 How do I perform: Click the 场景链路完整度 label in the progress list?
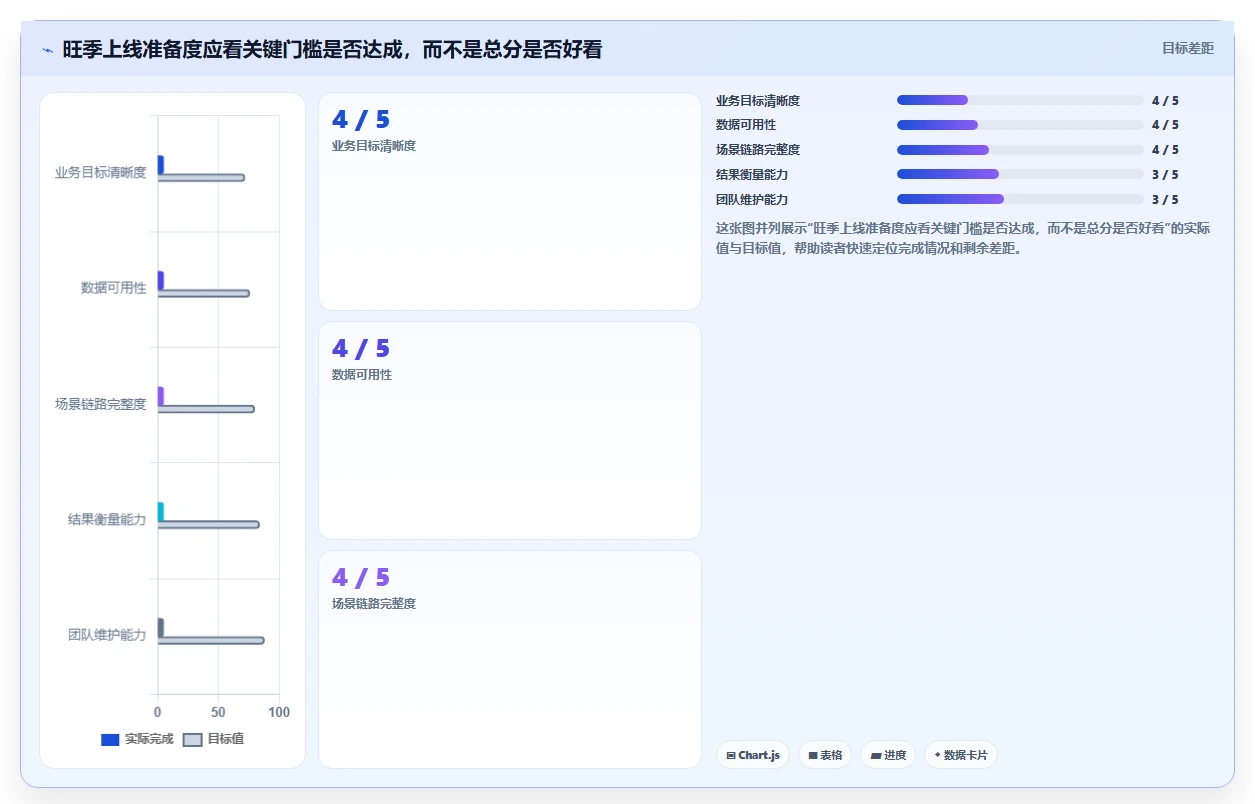(x=758, y=150)
